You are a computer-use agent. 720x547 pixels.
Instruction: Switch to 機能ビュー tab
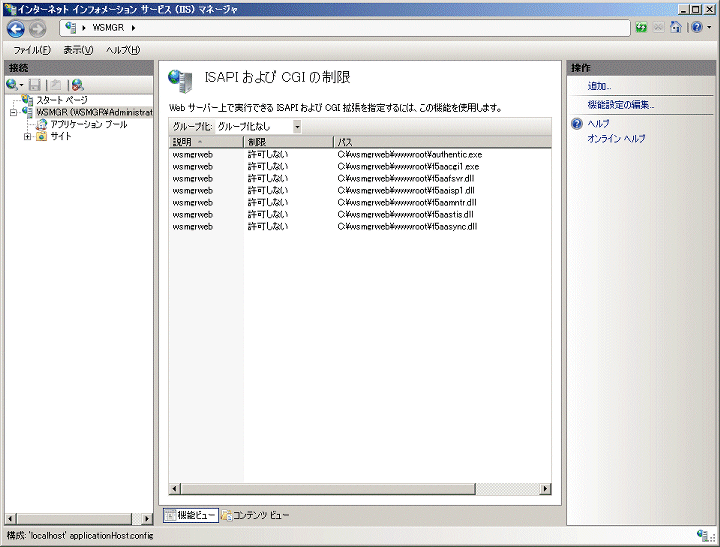tap(191, 515)
